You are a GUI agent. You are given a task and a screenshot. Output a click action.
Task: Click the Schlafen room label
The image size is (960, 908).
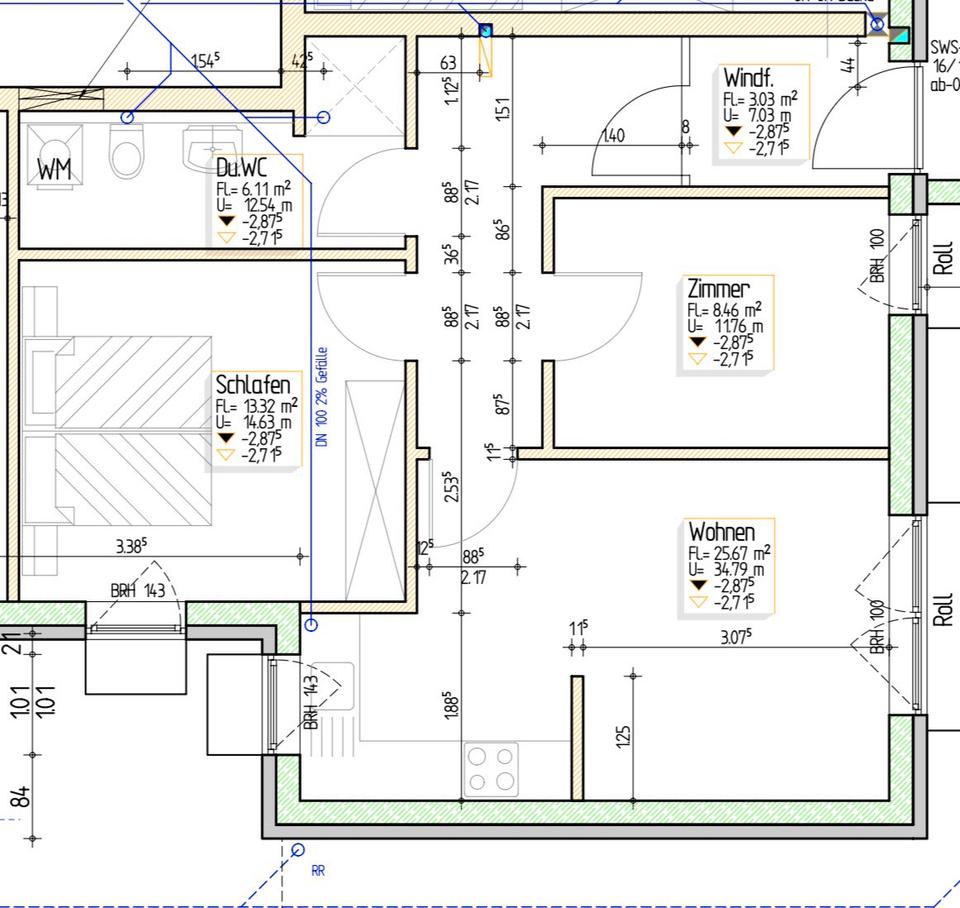(253, 385)
